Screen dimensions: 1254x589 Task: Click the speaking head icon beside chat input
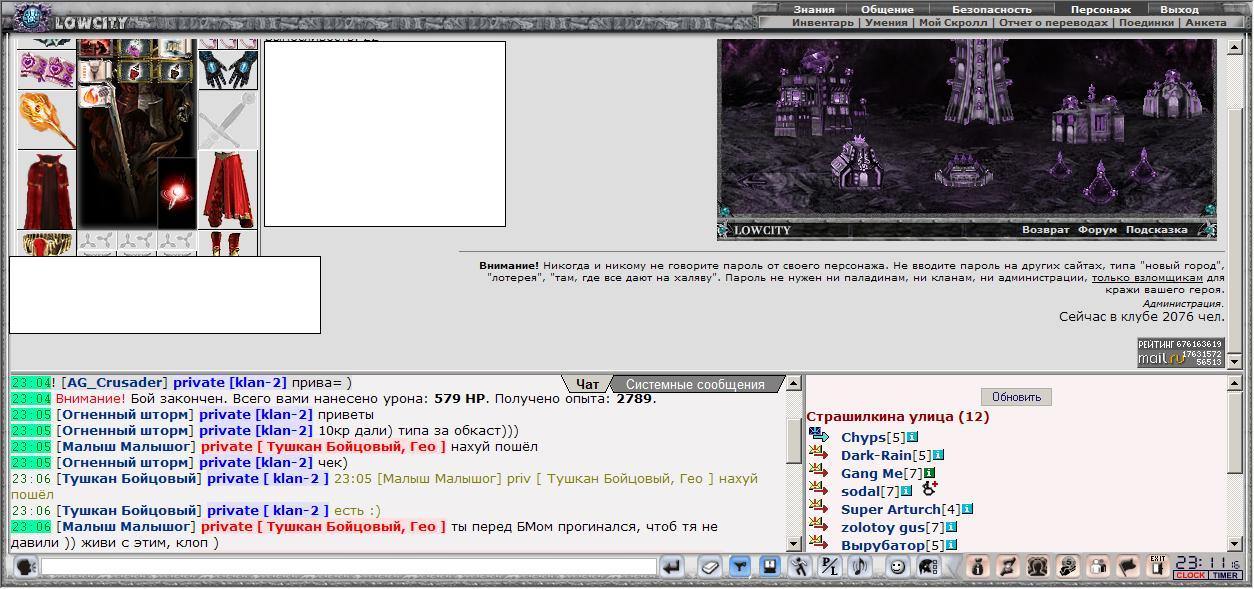(25, 567)
